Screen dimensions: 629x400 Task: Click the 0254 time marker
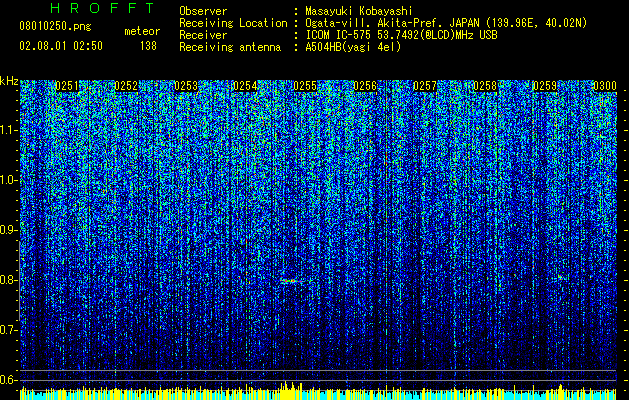[246, 86]
